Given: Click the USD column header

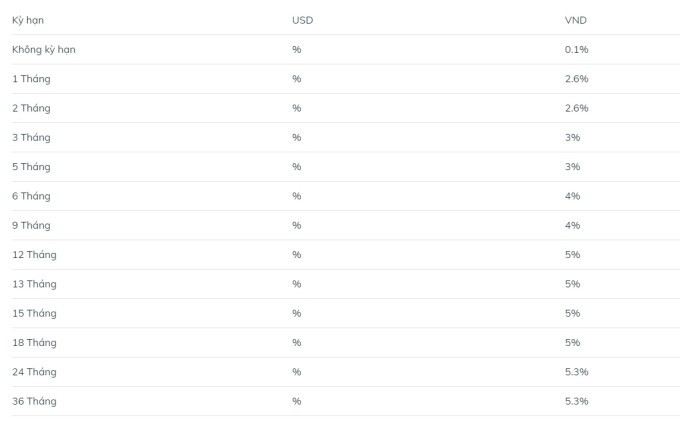Looking at the screenshot, I should [302, 20].
